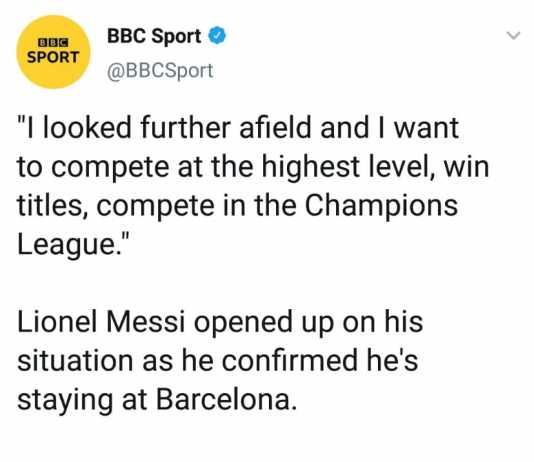Click the word "titles," in the quote
Screen dimensions: 534x462
[x=54, y=205]
